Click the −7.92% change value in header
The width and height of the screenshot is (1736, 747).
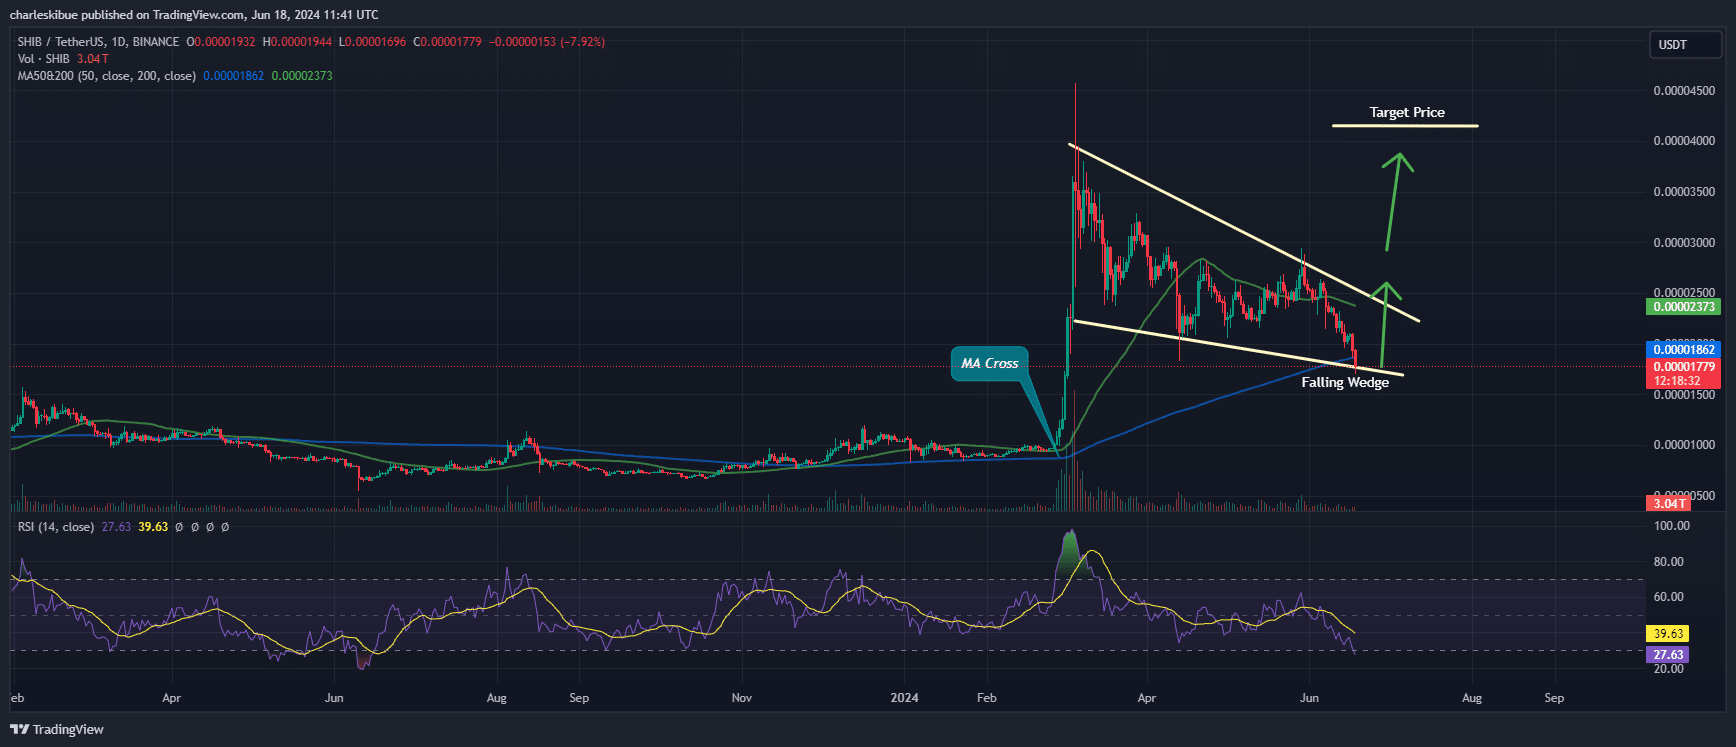coord(582,42)
